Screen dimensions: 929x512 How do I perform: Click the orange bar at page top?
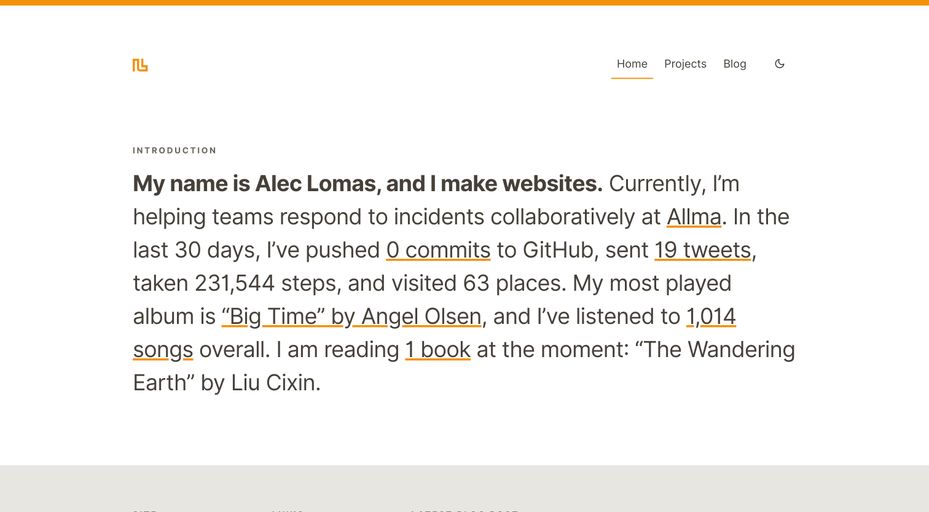coord(464,3)
